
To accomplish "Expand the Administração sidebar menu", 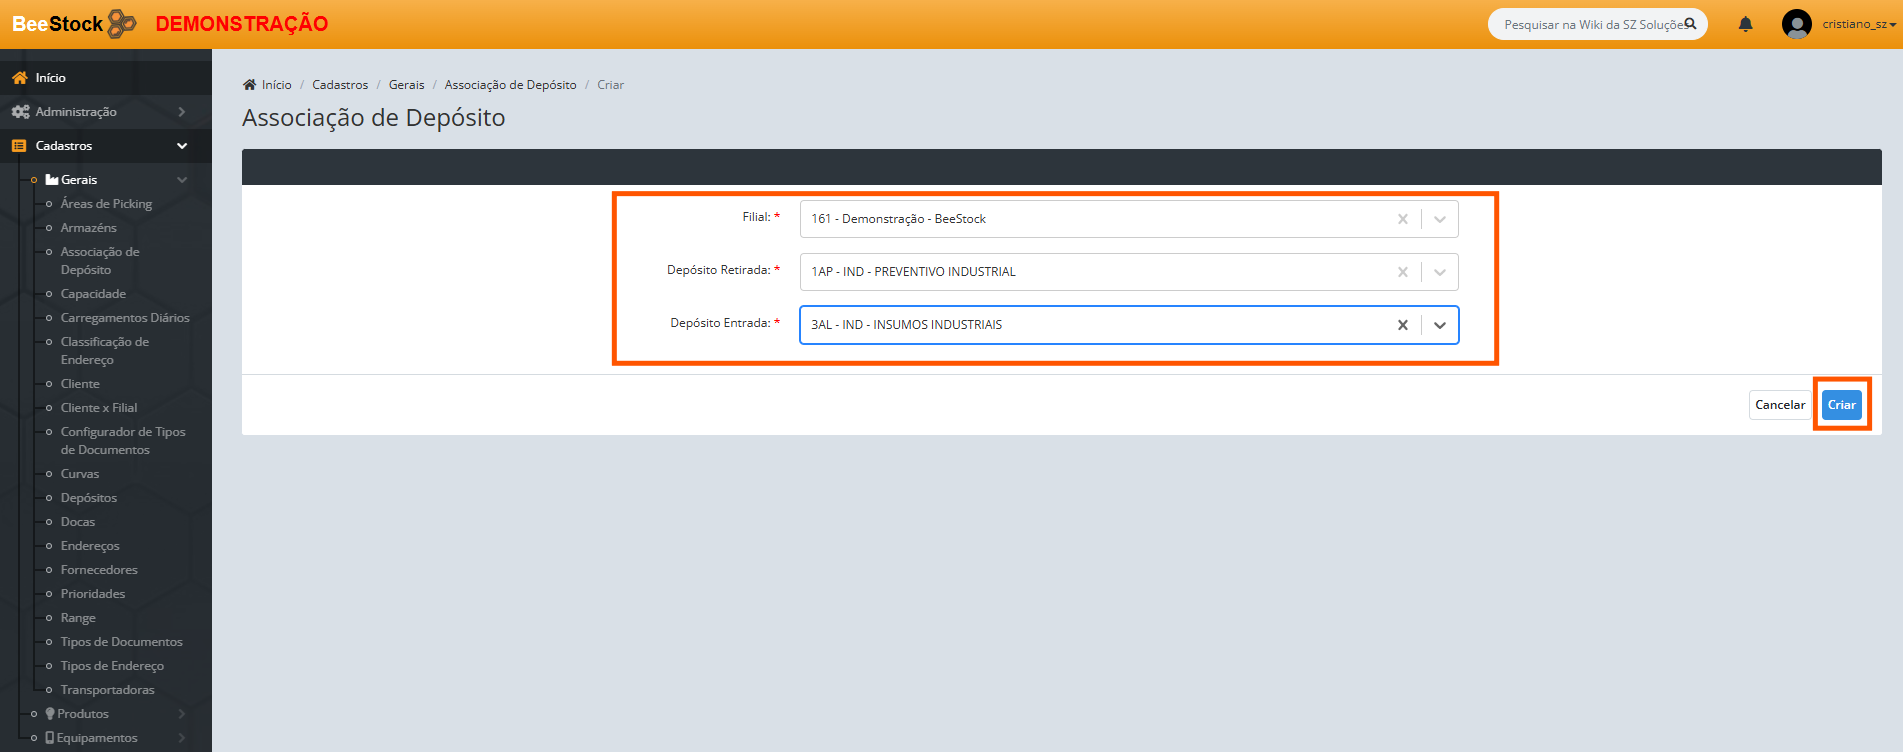I will (x=105, y=112).
